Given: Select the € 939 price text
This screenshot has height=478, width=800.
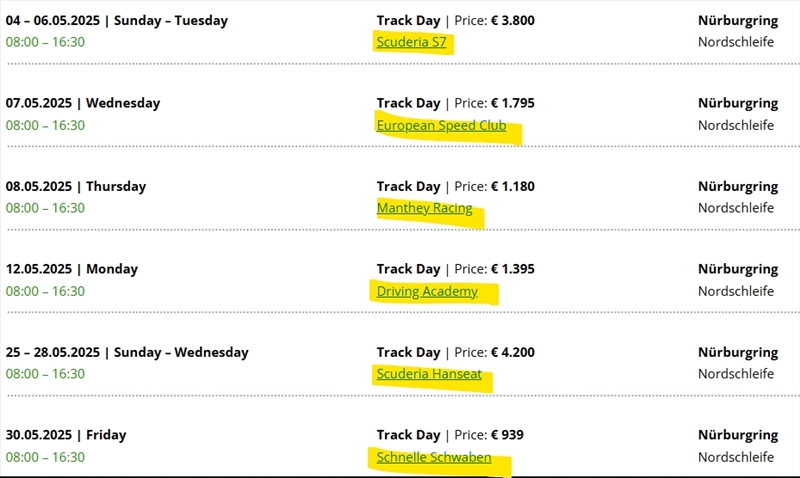Looking at the screenshot, I should point(507,435).
